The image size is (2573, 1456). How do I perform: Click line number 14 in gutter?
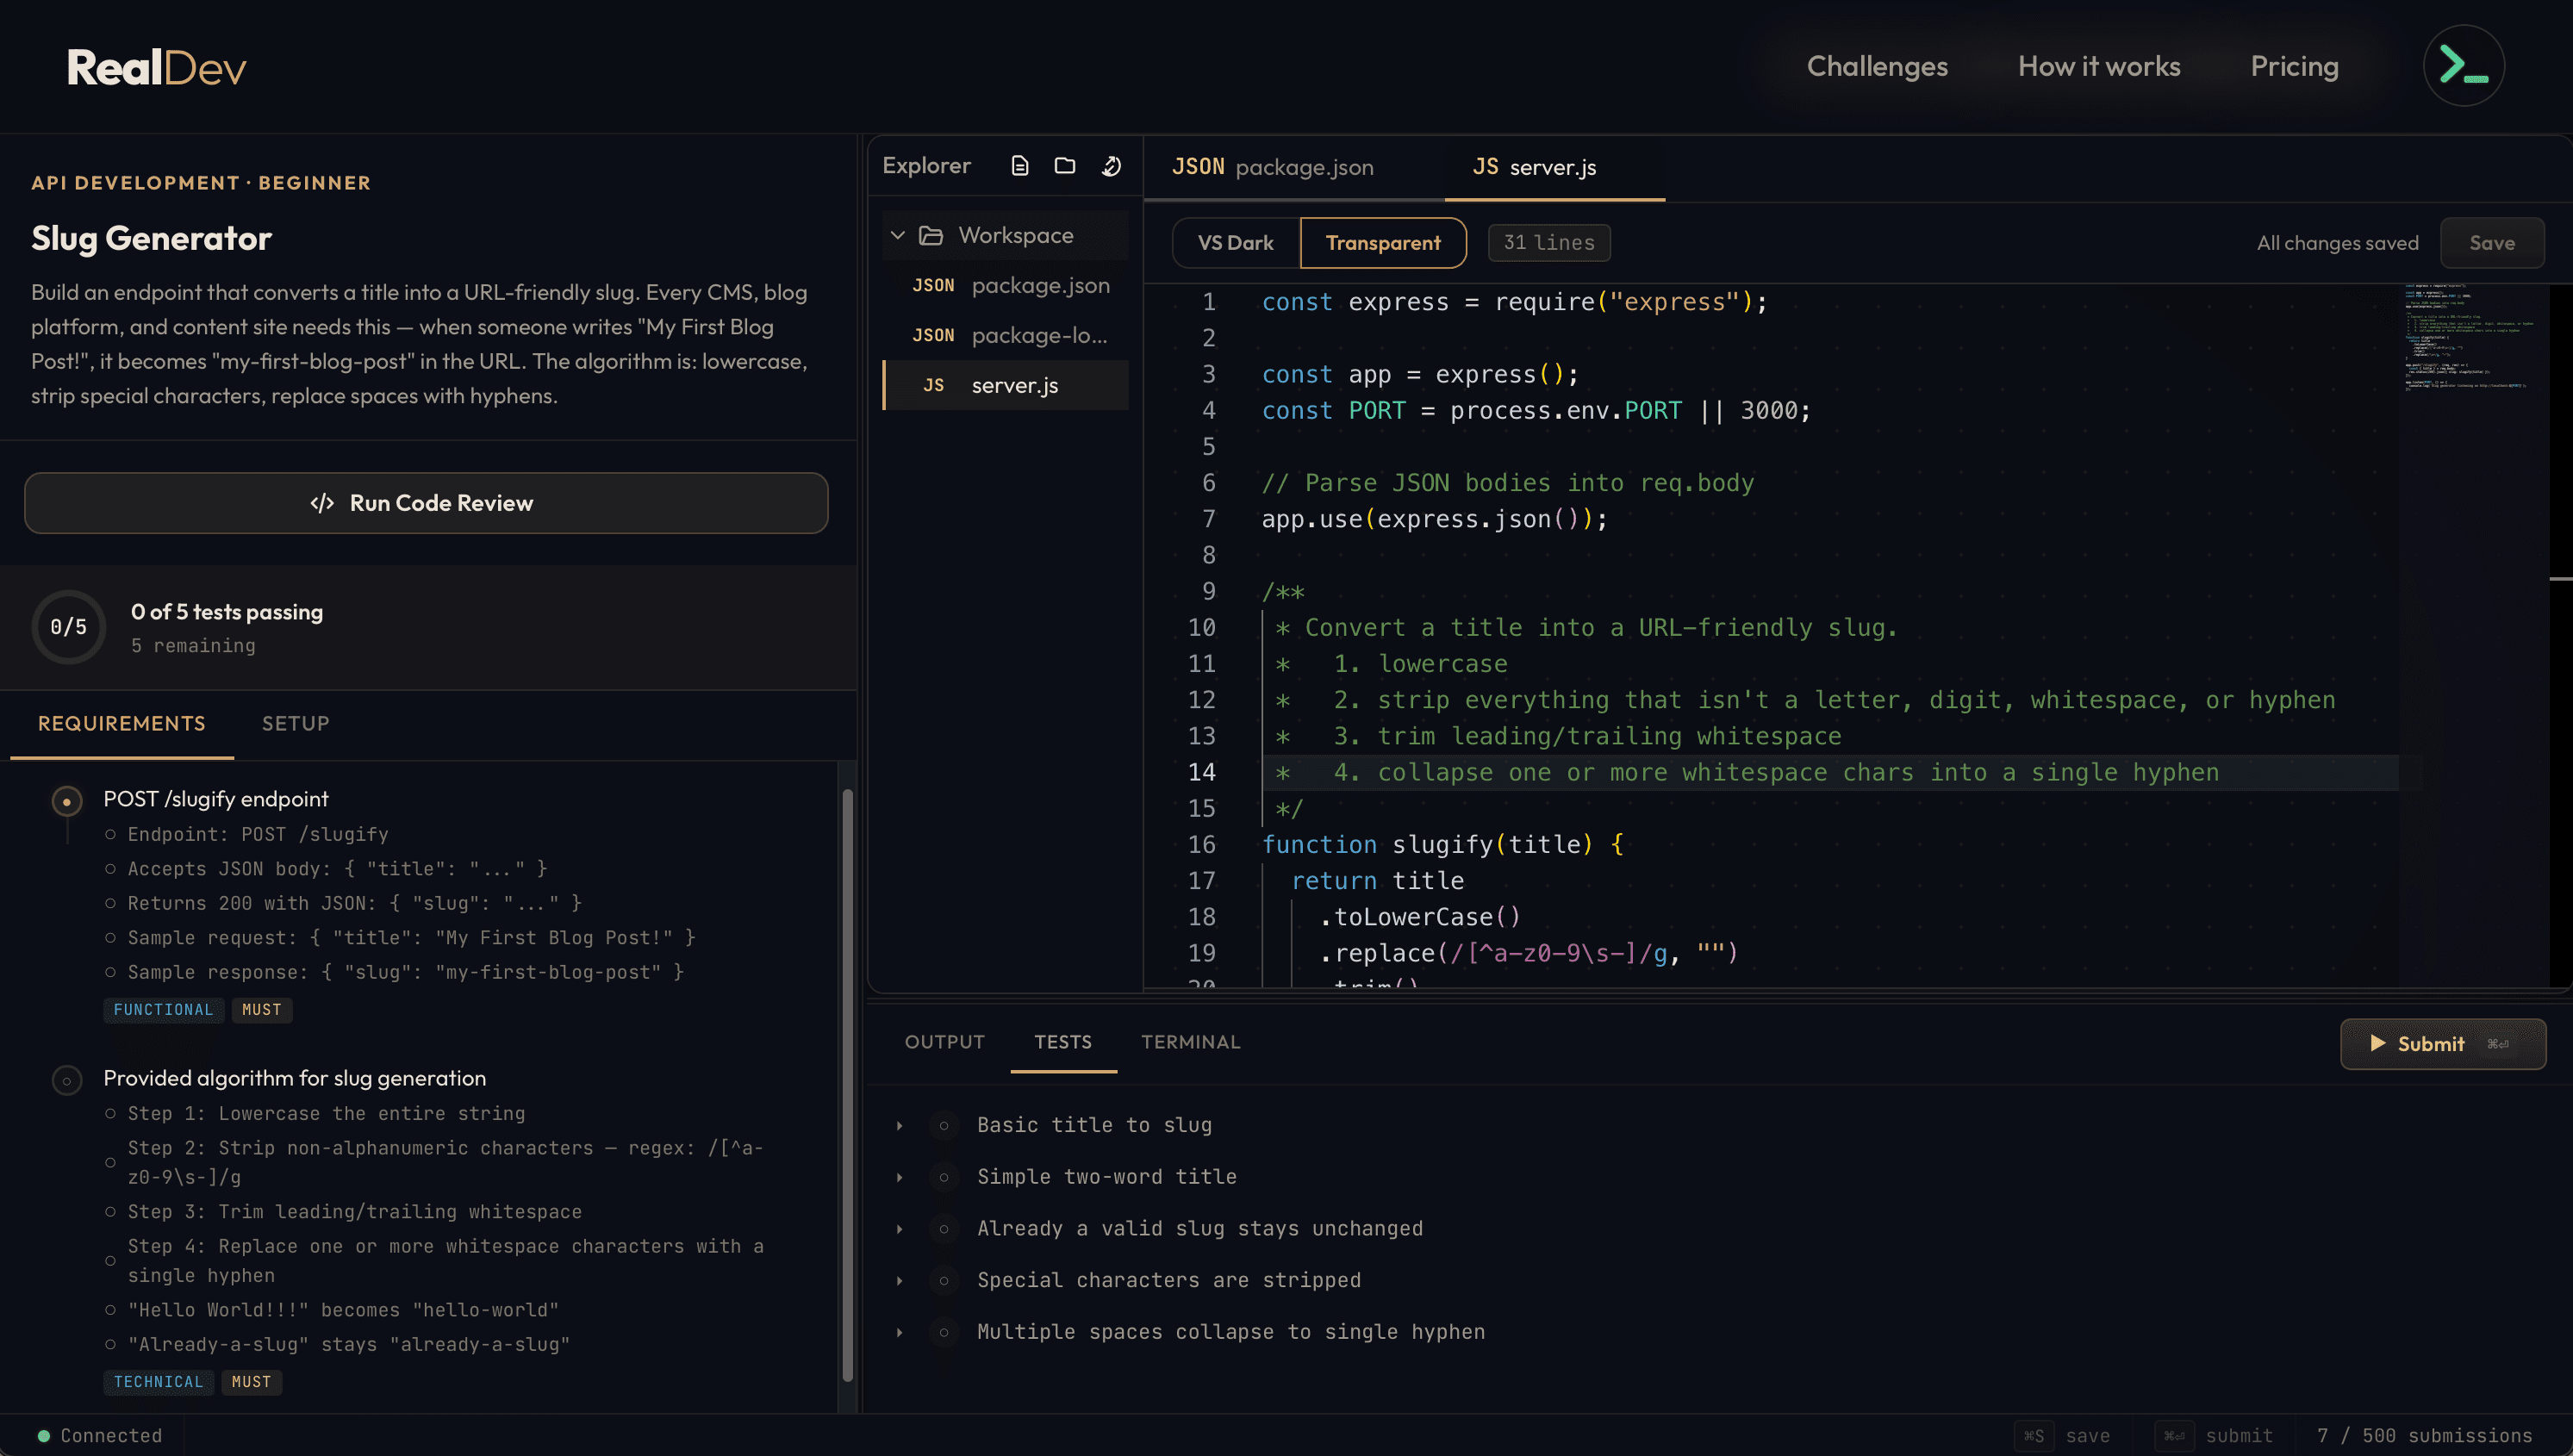tap(1201, 773)
